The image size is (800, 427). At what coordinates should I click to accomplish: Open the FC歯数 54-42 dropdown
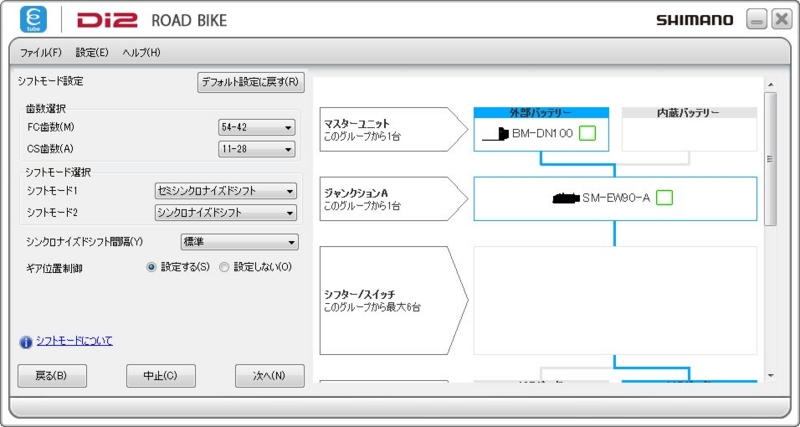(x=257, y=128)
